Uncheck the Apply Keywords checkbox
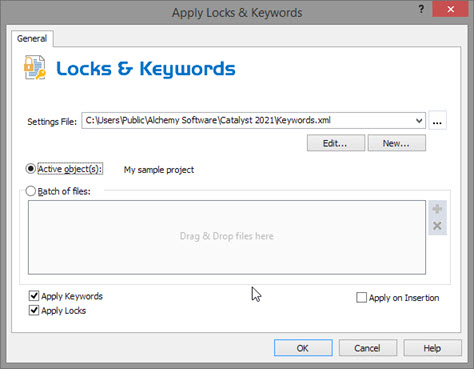The width and height of the screenshot is (474, 369). coord(34,296)
